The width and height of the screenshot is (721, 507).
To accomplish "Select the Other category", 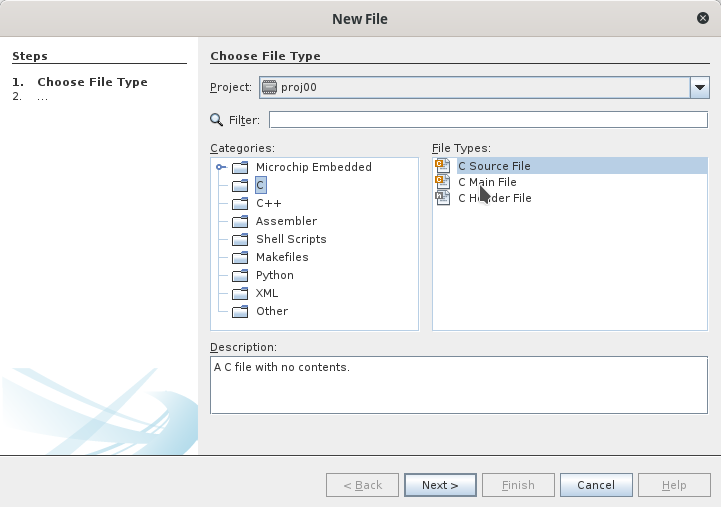I will (x=272, y=311).
